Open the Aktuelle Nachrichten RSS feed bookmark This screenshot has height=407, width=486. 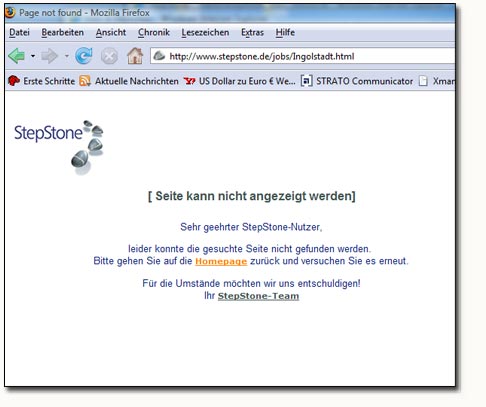pos(129,81)
